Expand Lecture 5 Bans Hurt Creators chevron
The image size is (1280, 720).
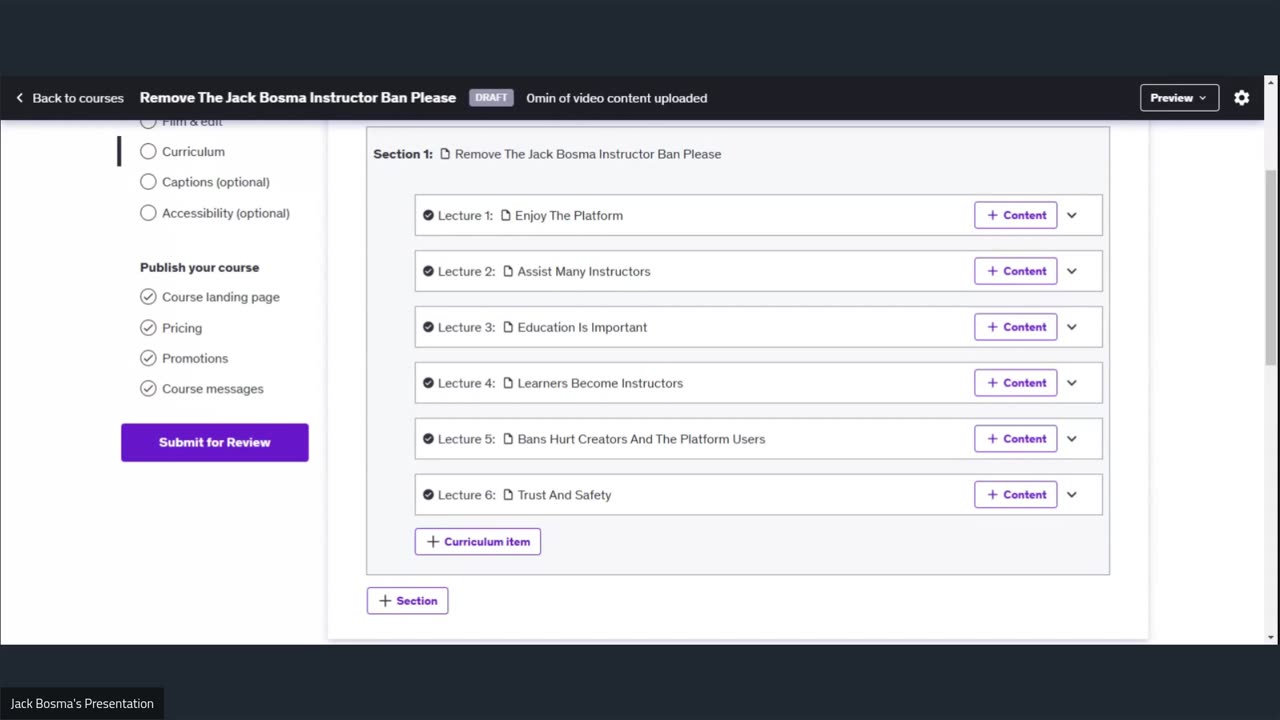(1071, 439)
